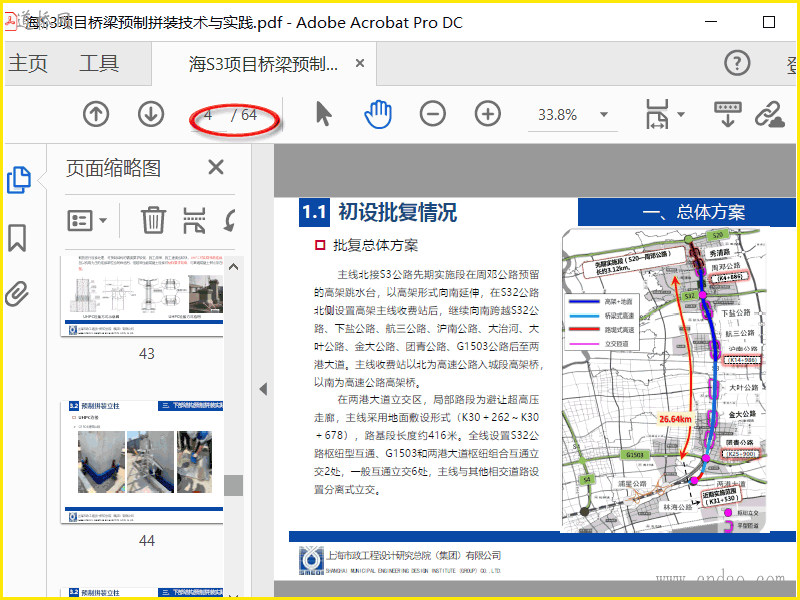Click the total page count 64

coord(249,115)
